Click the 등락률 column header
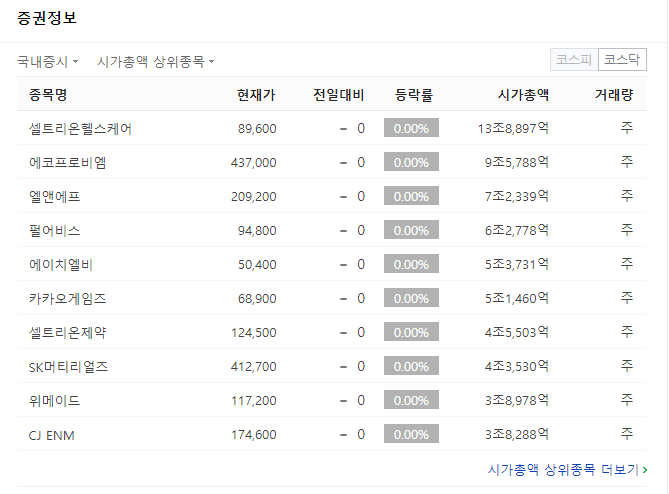 [414, 94]
